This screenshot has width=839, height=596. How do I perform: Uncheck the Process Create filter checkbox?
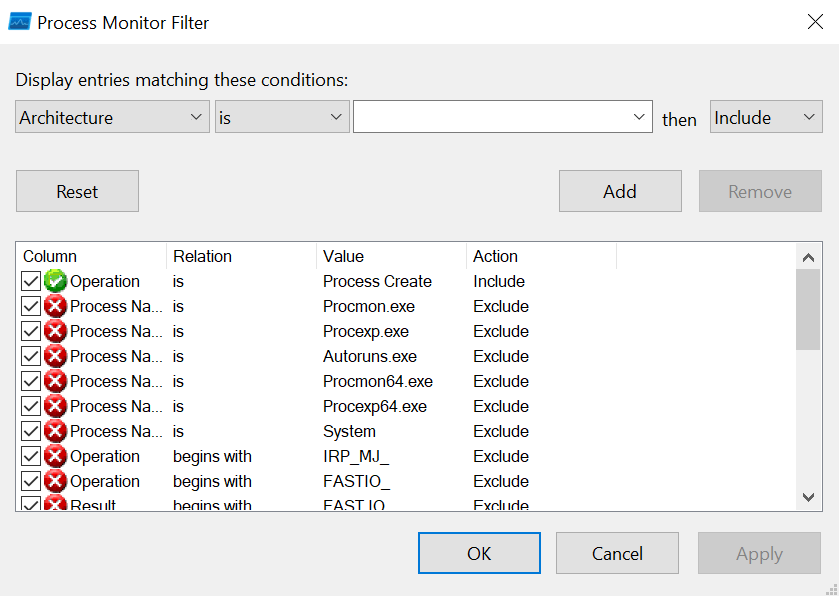coord(31,281)
